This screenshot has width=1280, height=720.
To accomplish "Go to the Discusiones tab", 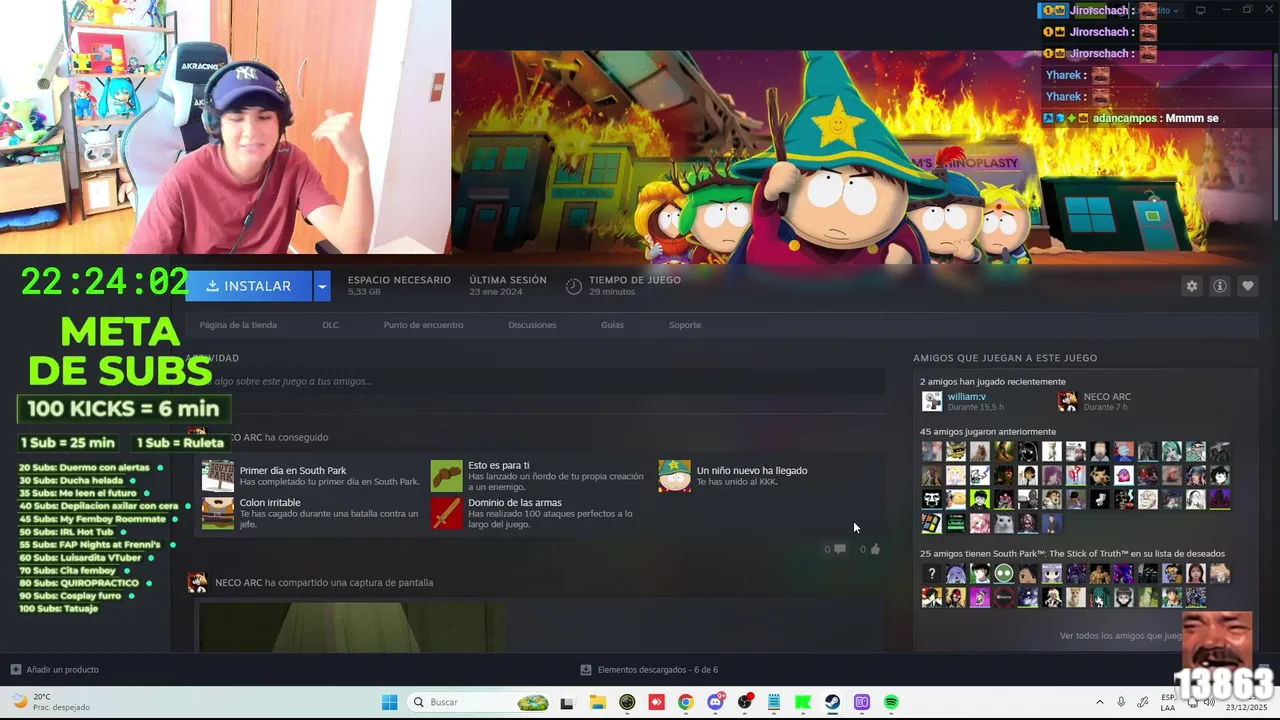I will (x=532, y=325).
